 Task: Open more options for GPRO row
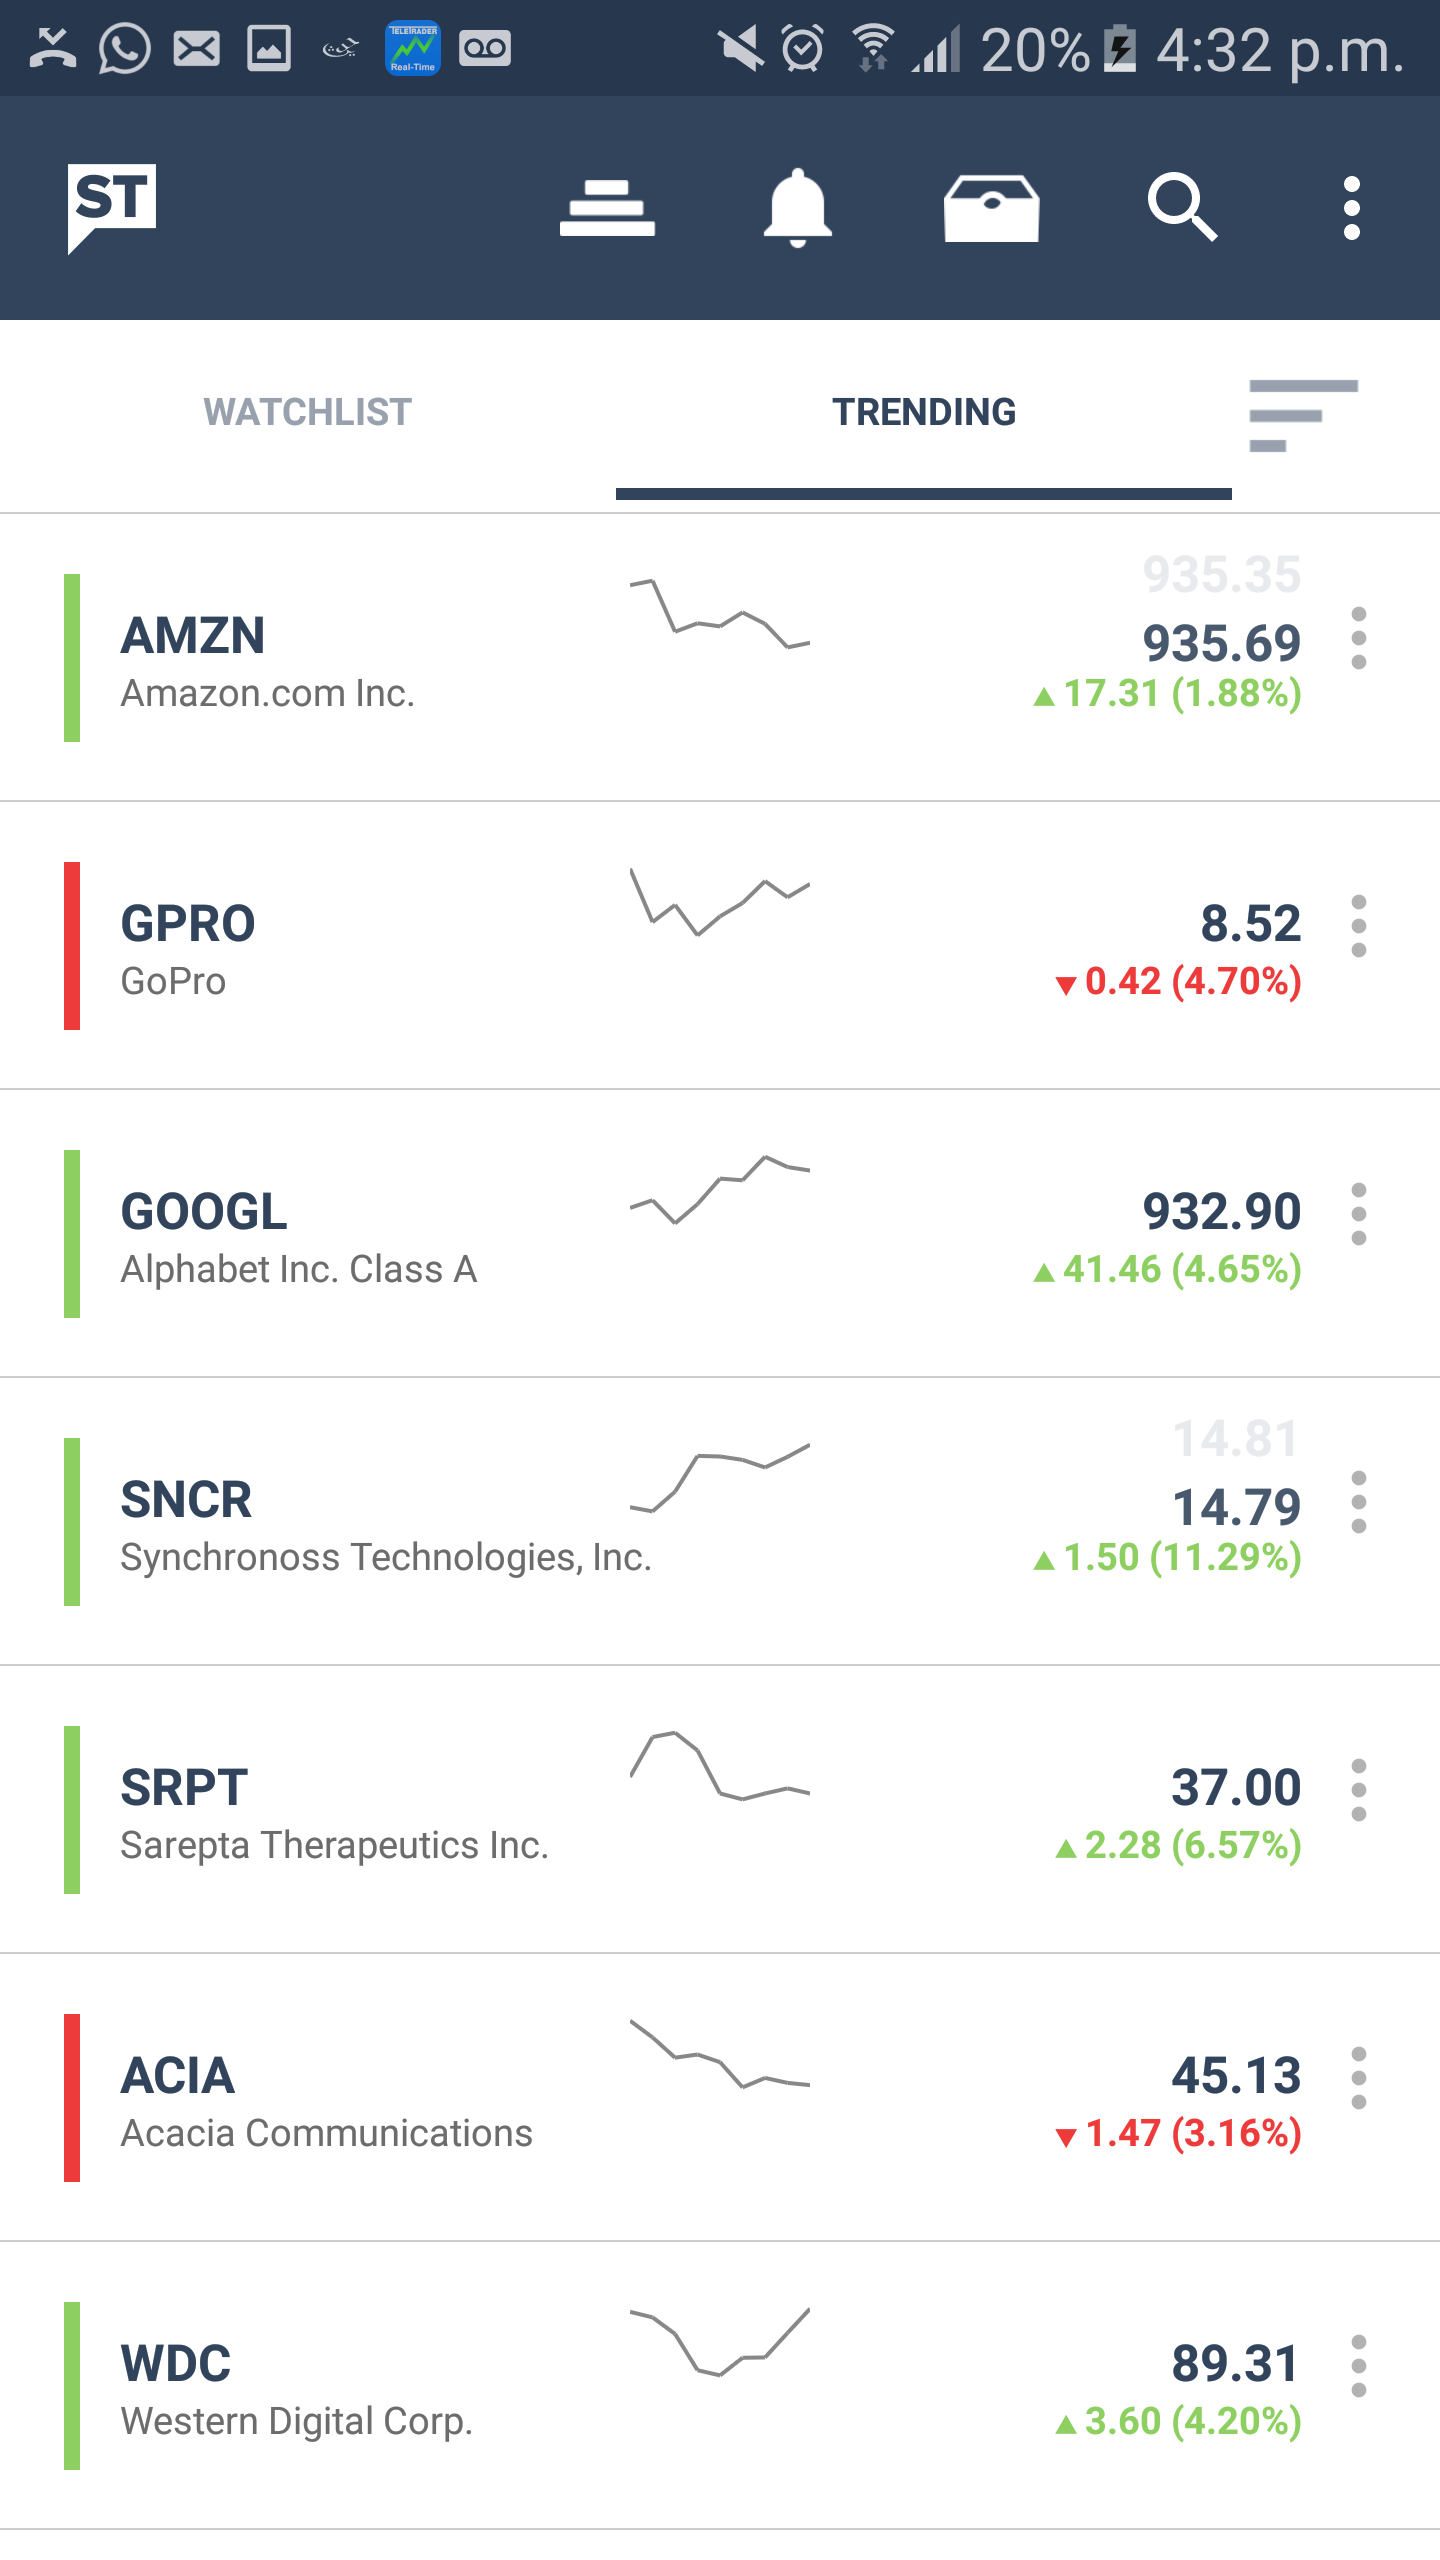[x=1358, y=926]
